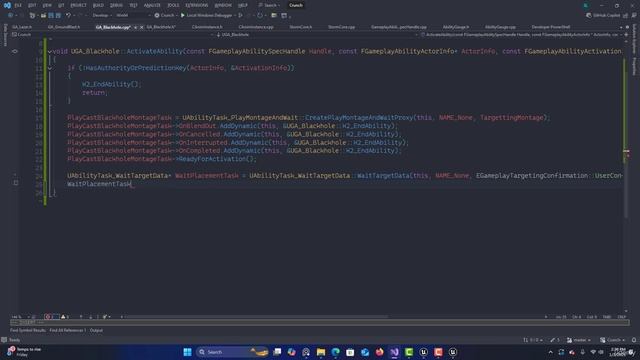Click the notifications bell icon

(x=634, y=340)
